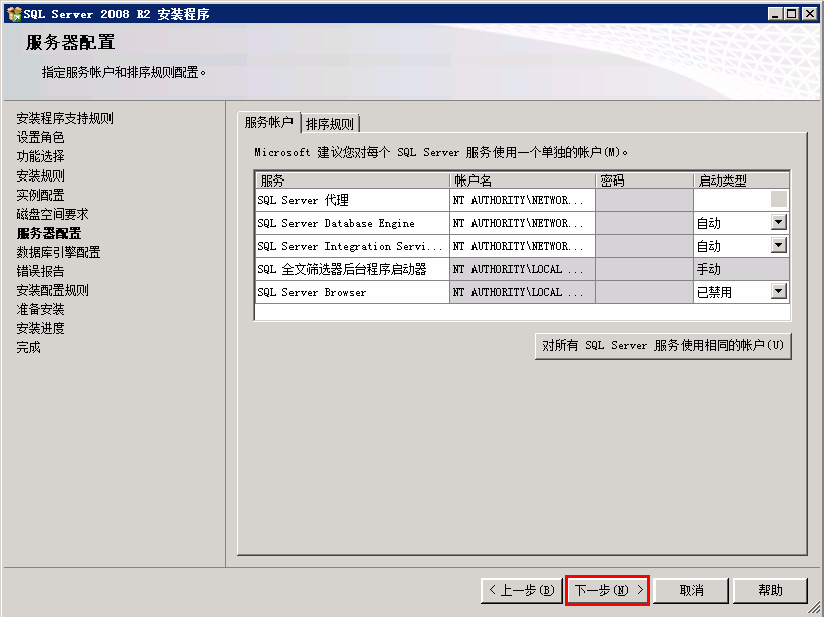
Task: Click password field for SQL Server 代理
Action: tap(644, 200)
